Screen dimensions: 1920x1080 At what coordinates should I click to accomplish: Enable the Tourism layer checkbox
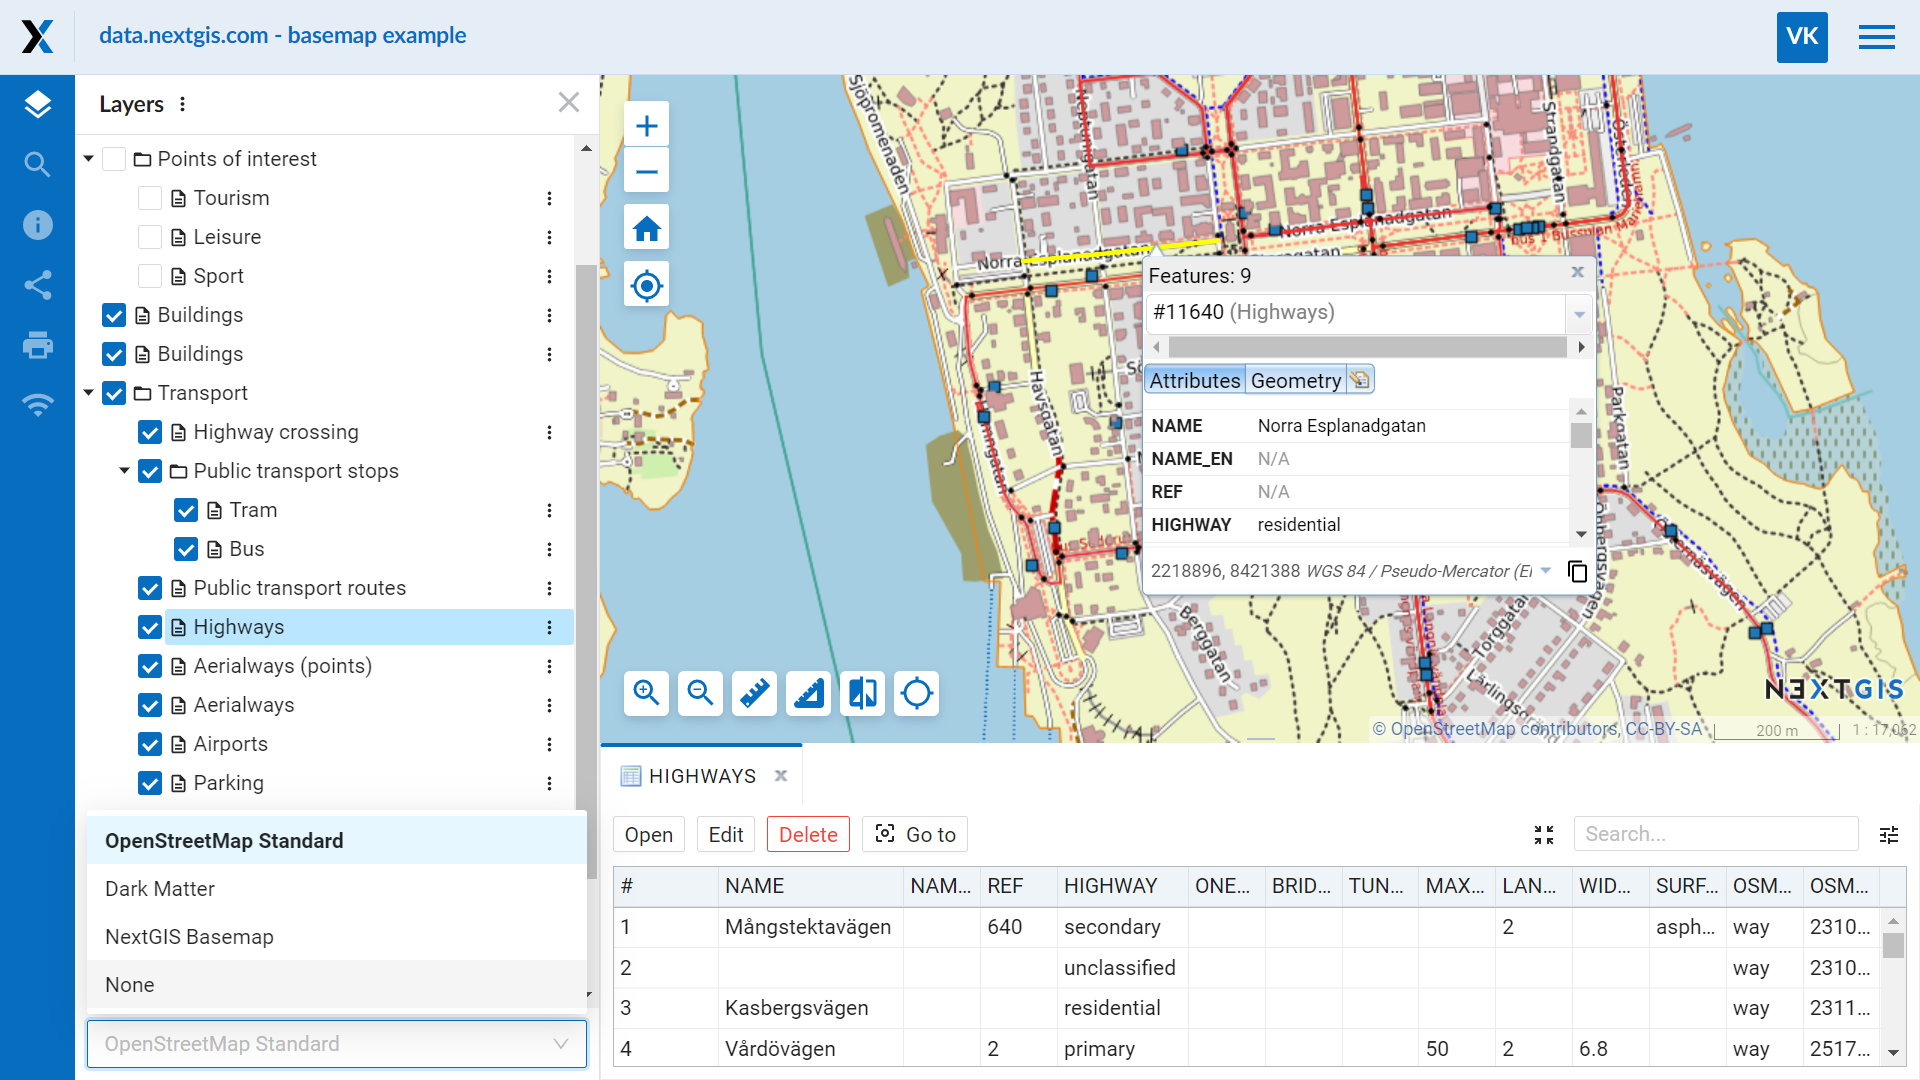(x=150, y=198)
